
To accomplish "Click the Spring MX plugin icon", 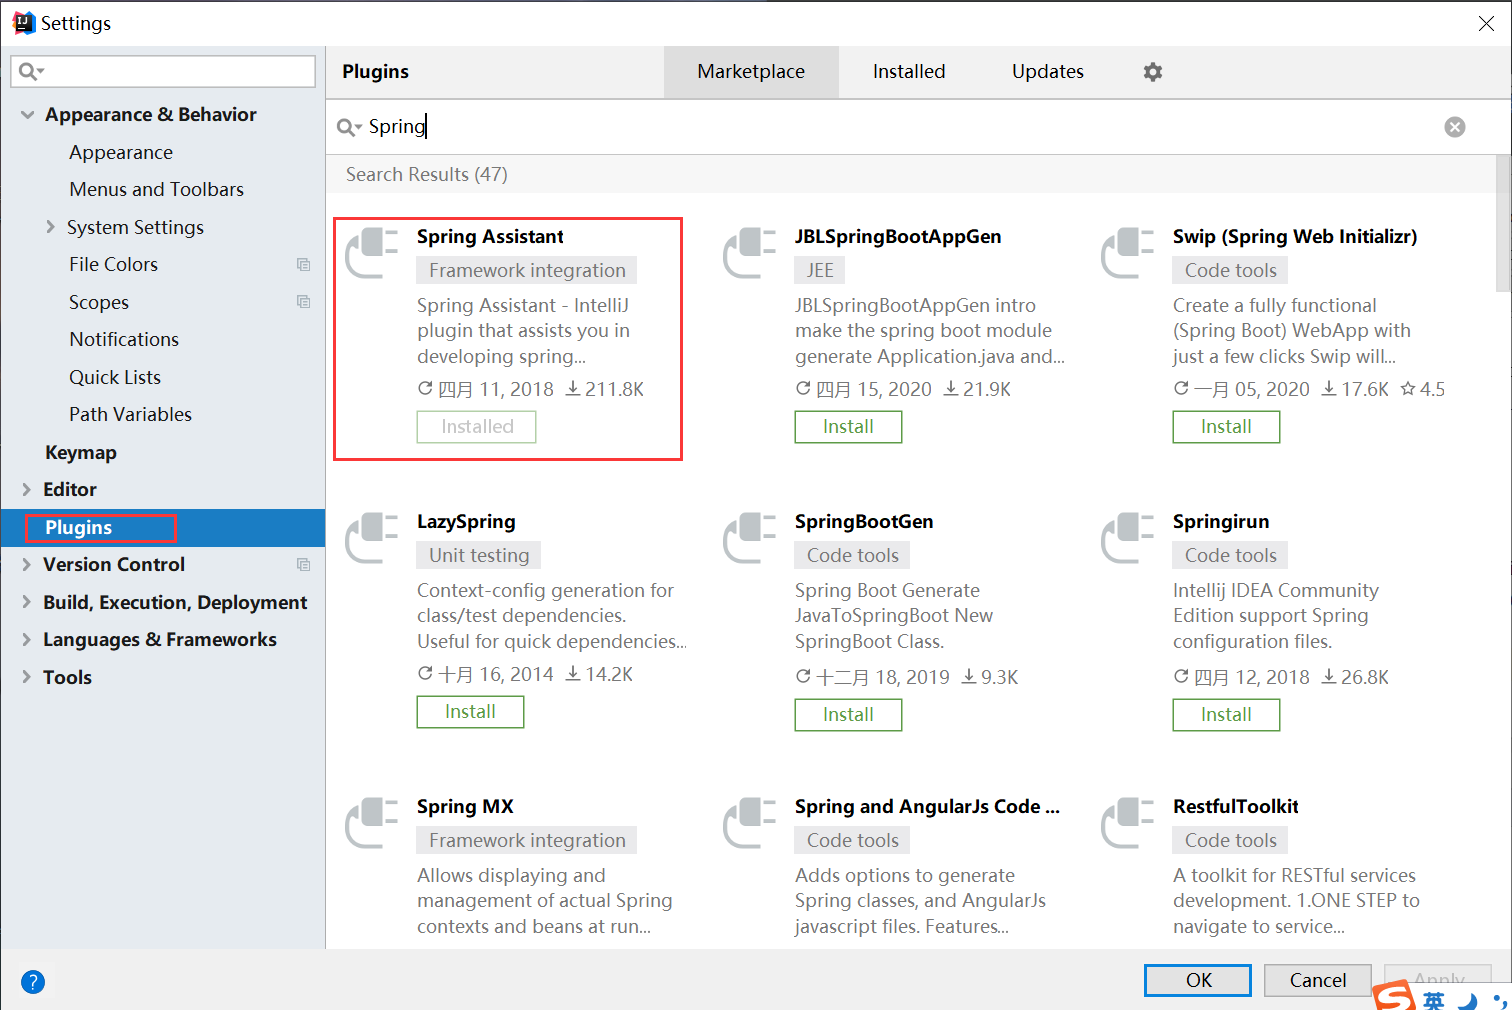I will (x=372, y=823).
